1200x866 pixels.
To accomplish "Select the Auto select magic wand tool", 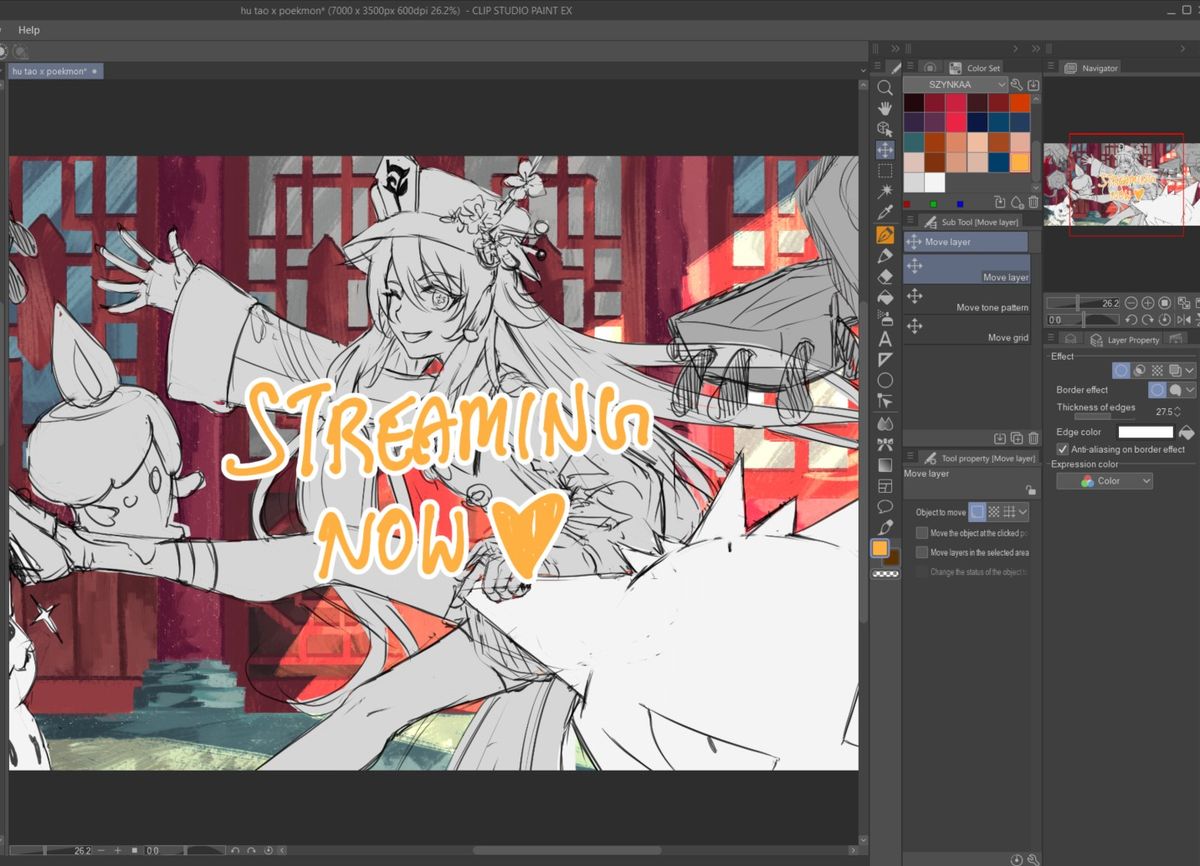I will coord(885,192).
